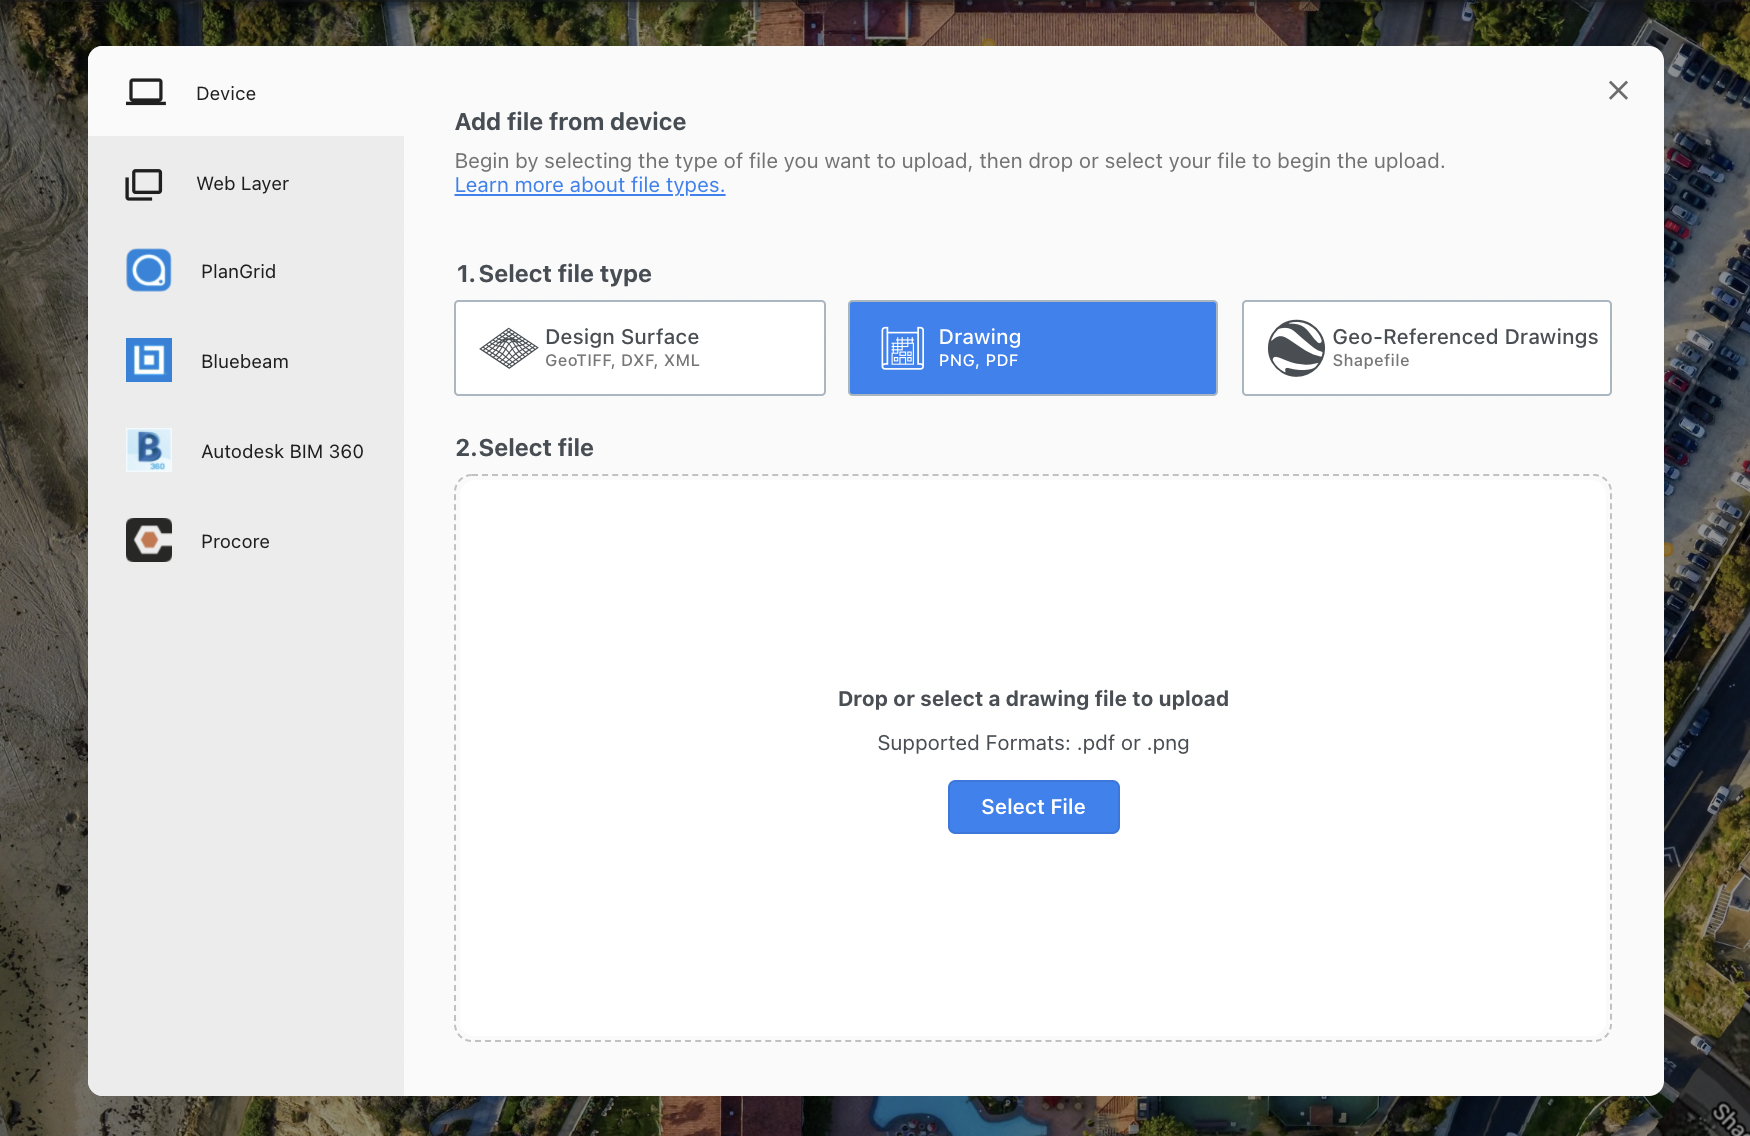1750x1136 pixels.
Task: Close the add file dialog
Action: [x=1618, y=90]
